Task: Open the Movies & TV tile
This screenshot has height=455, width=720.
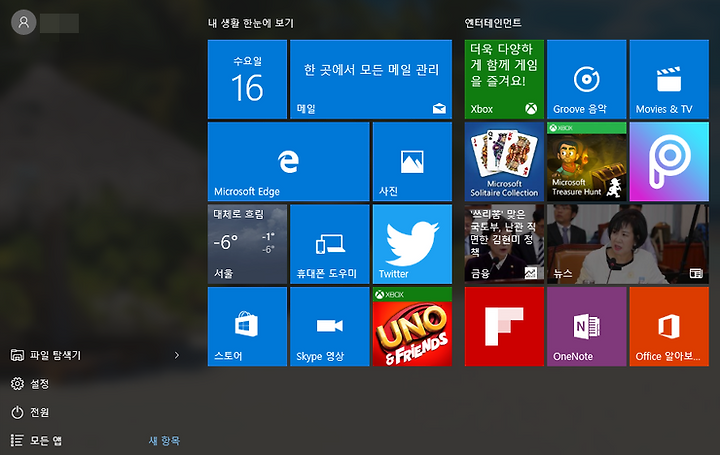Action: pyautogui.click(x=669, y=79)
